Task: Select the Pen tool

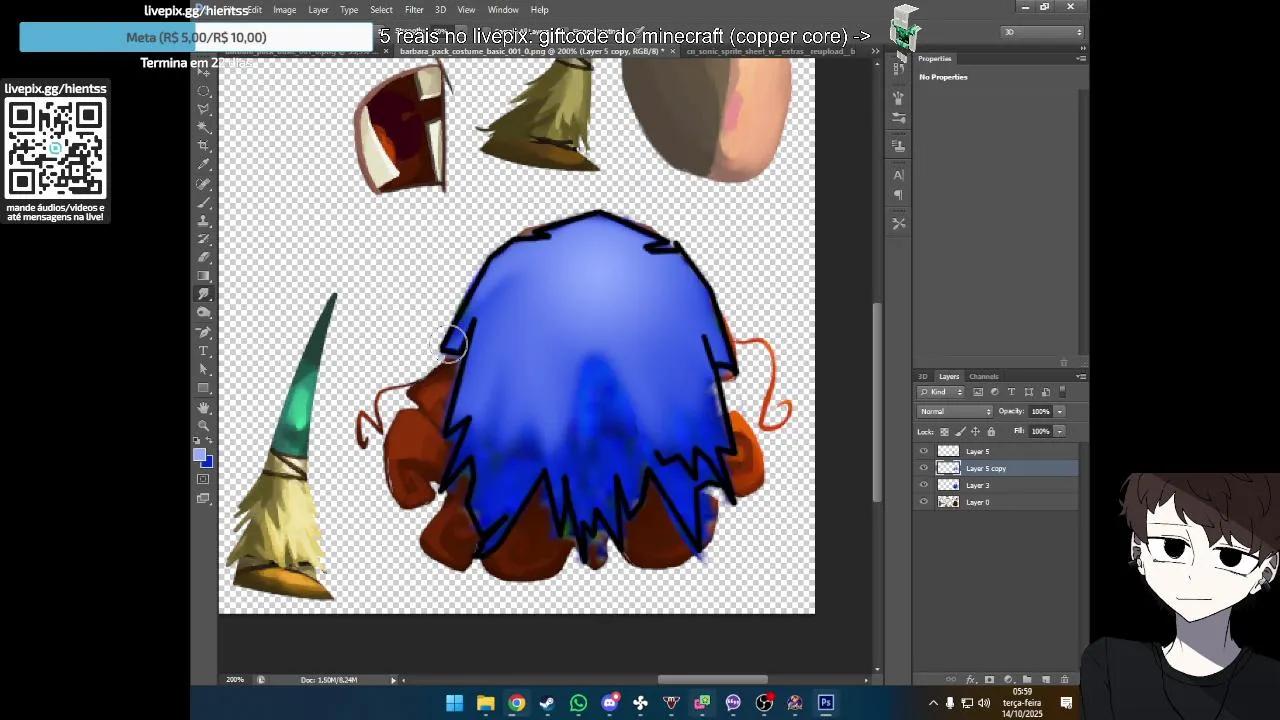Action: pos(204,332)
